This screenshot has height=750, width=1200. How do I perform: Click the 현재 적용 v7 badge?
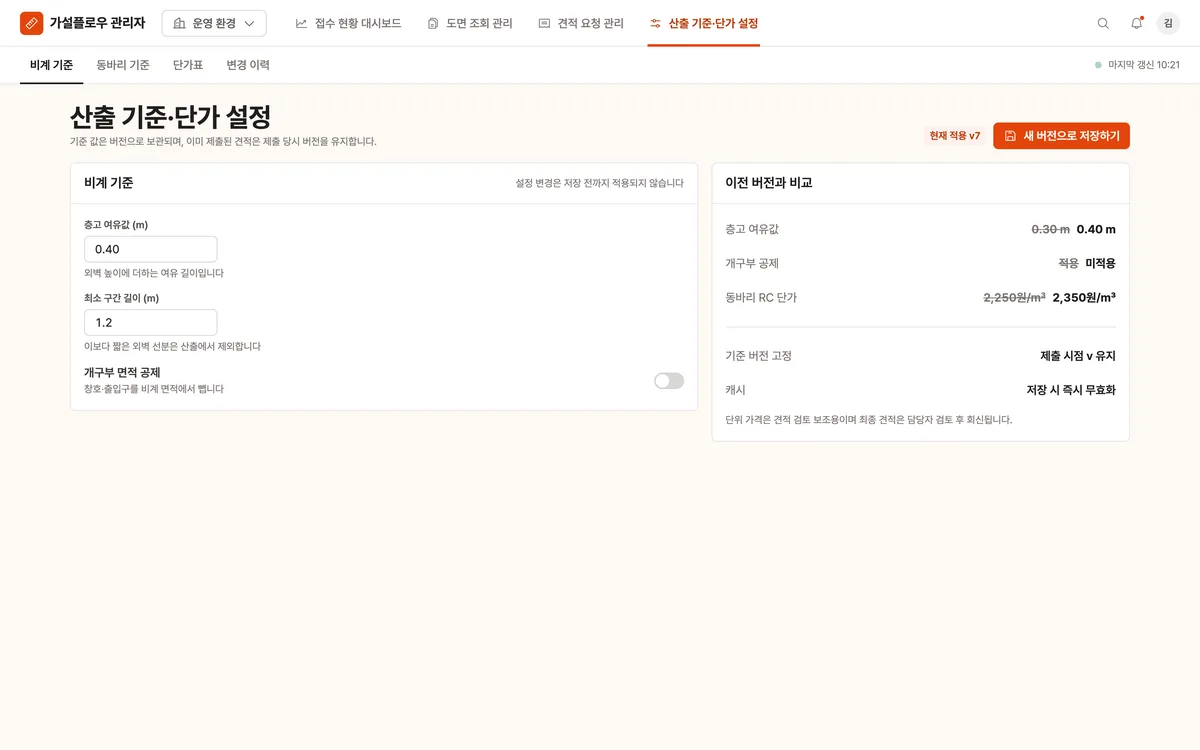[955, 136]
